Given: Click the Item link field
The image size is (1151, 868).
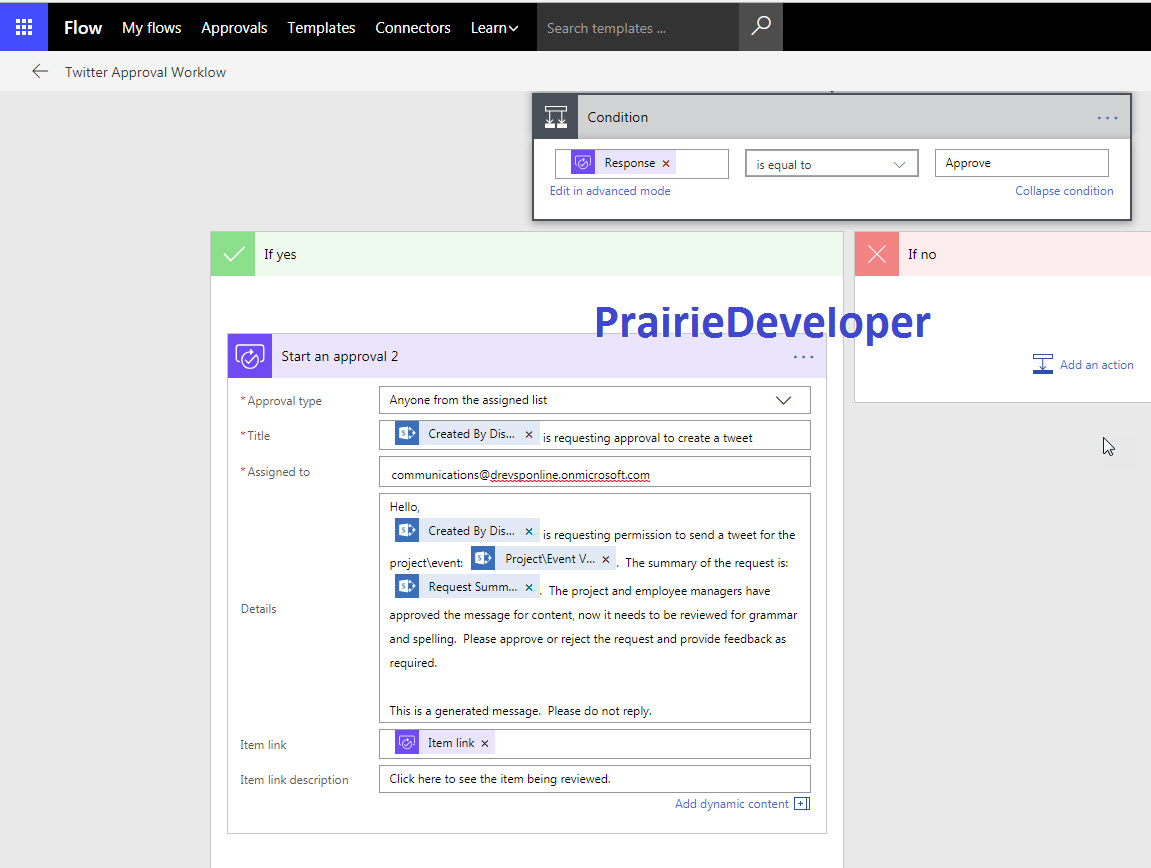Looking at the screenshot, I should (595, 744).
